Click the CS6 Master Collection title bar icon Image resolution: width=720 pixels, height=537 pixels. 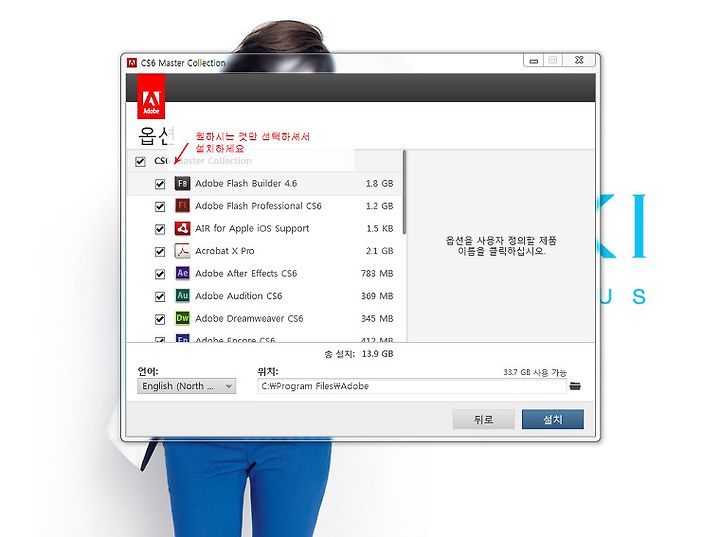[132, 62]
